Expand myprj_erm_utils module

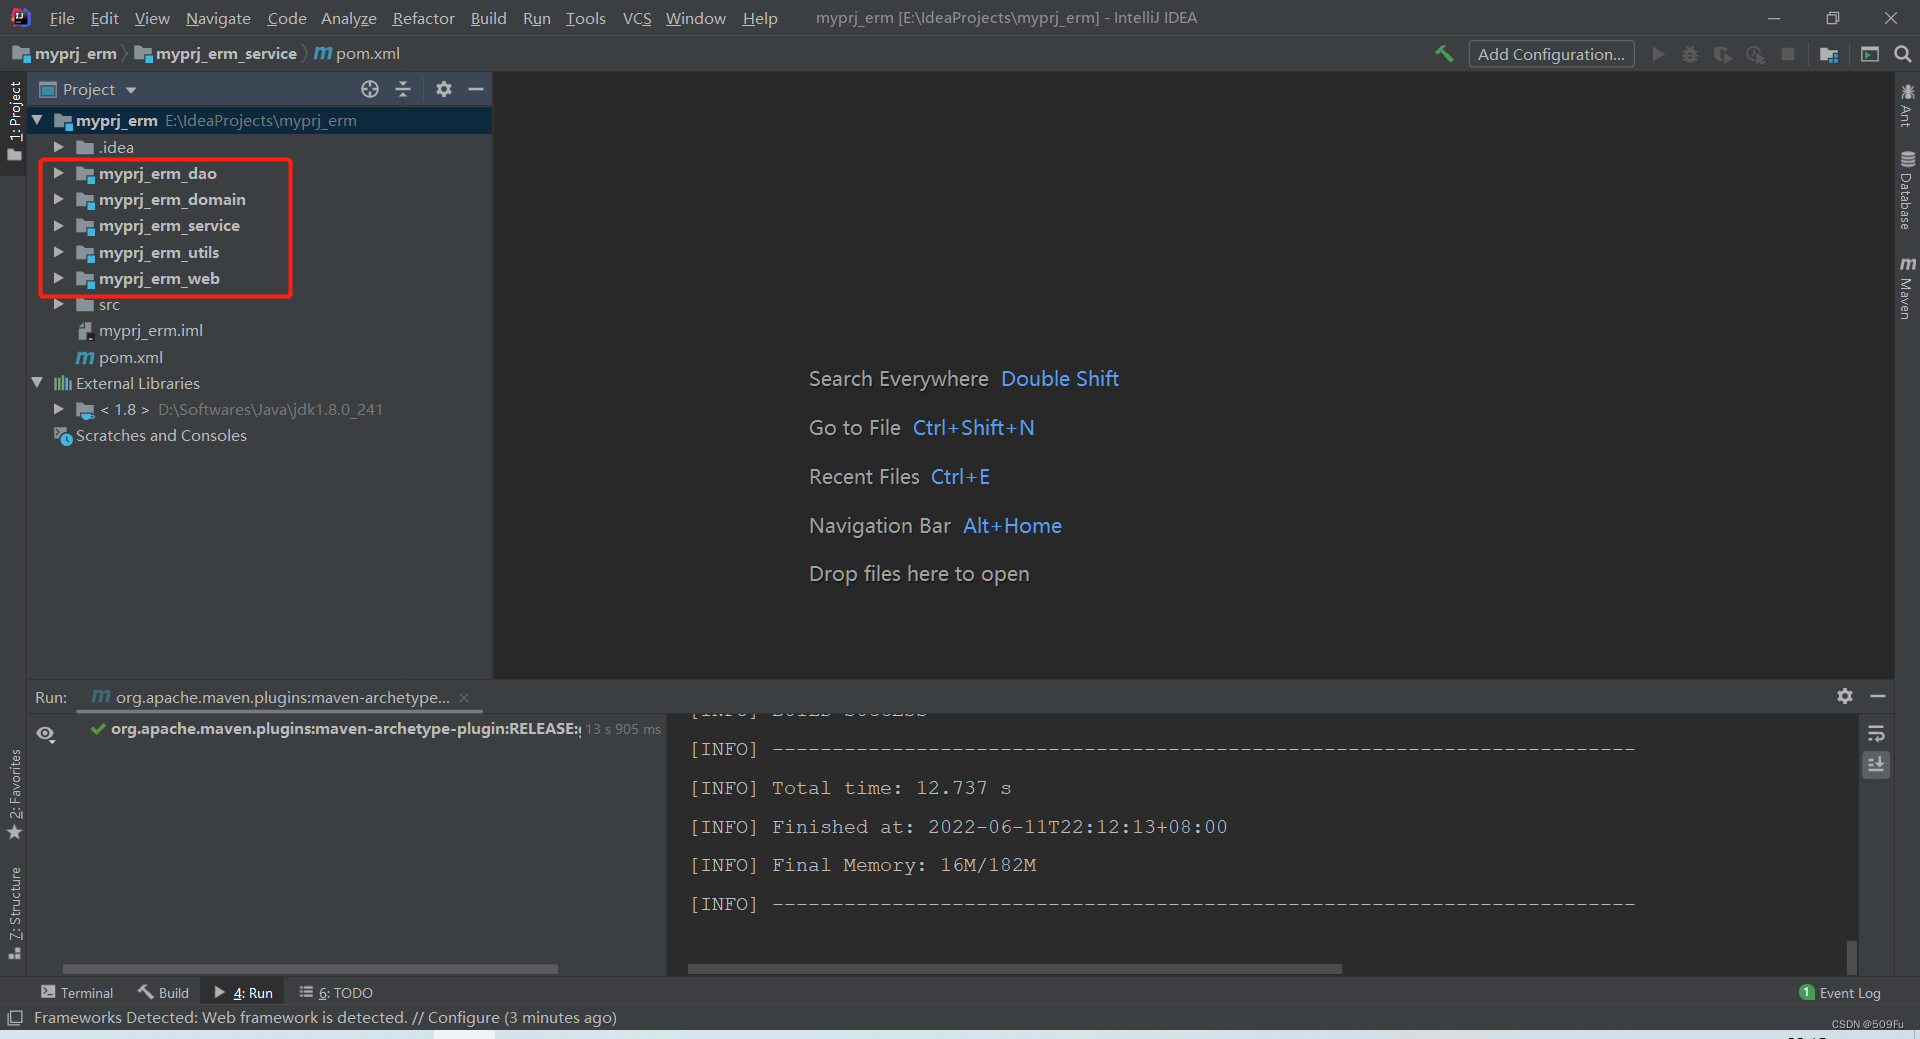coord(59,252)
